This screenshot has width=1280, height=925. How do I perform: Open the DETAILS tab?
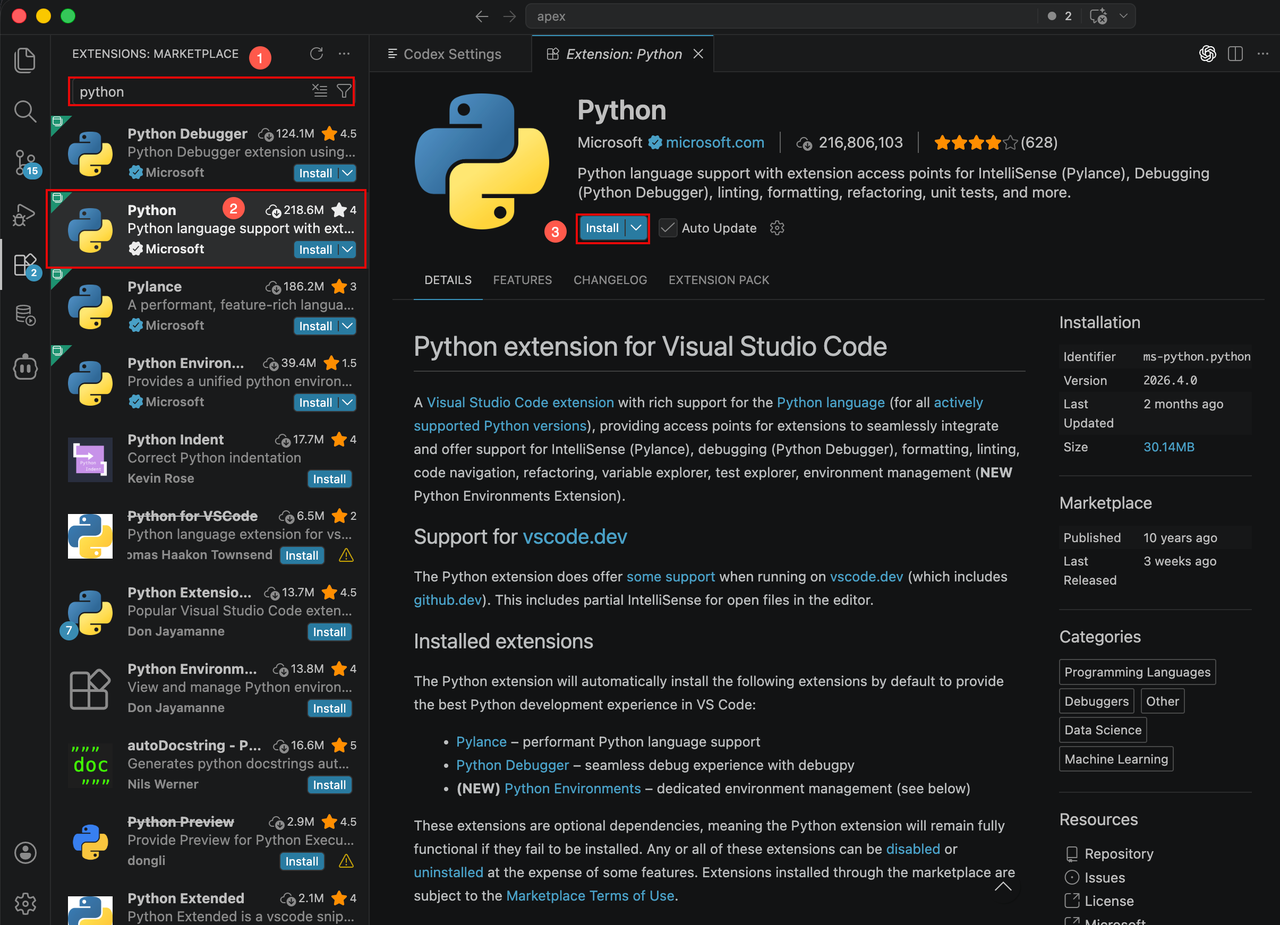point(448,280)
